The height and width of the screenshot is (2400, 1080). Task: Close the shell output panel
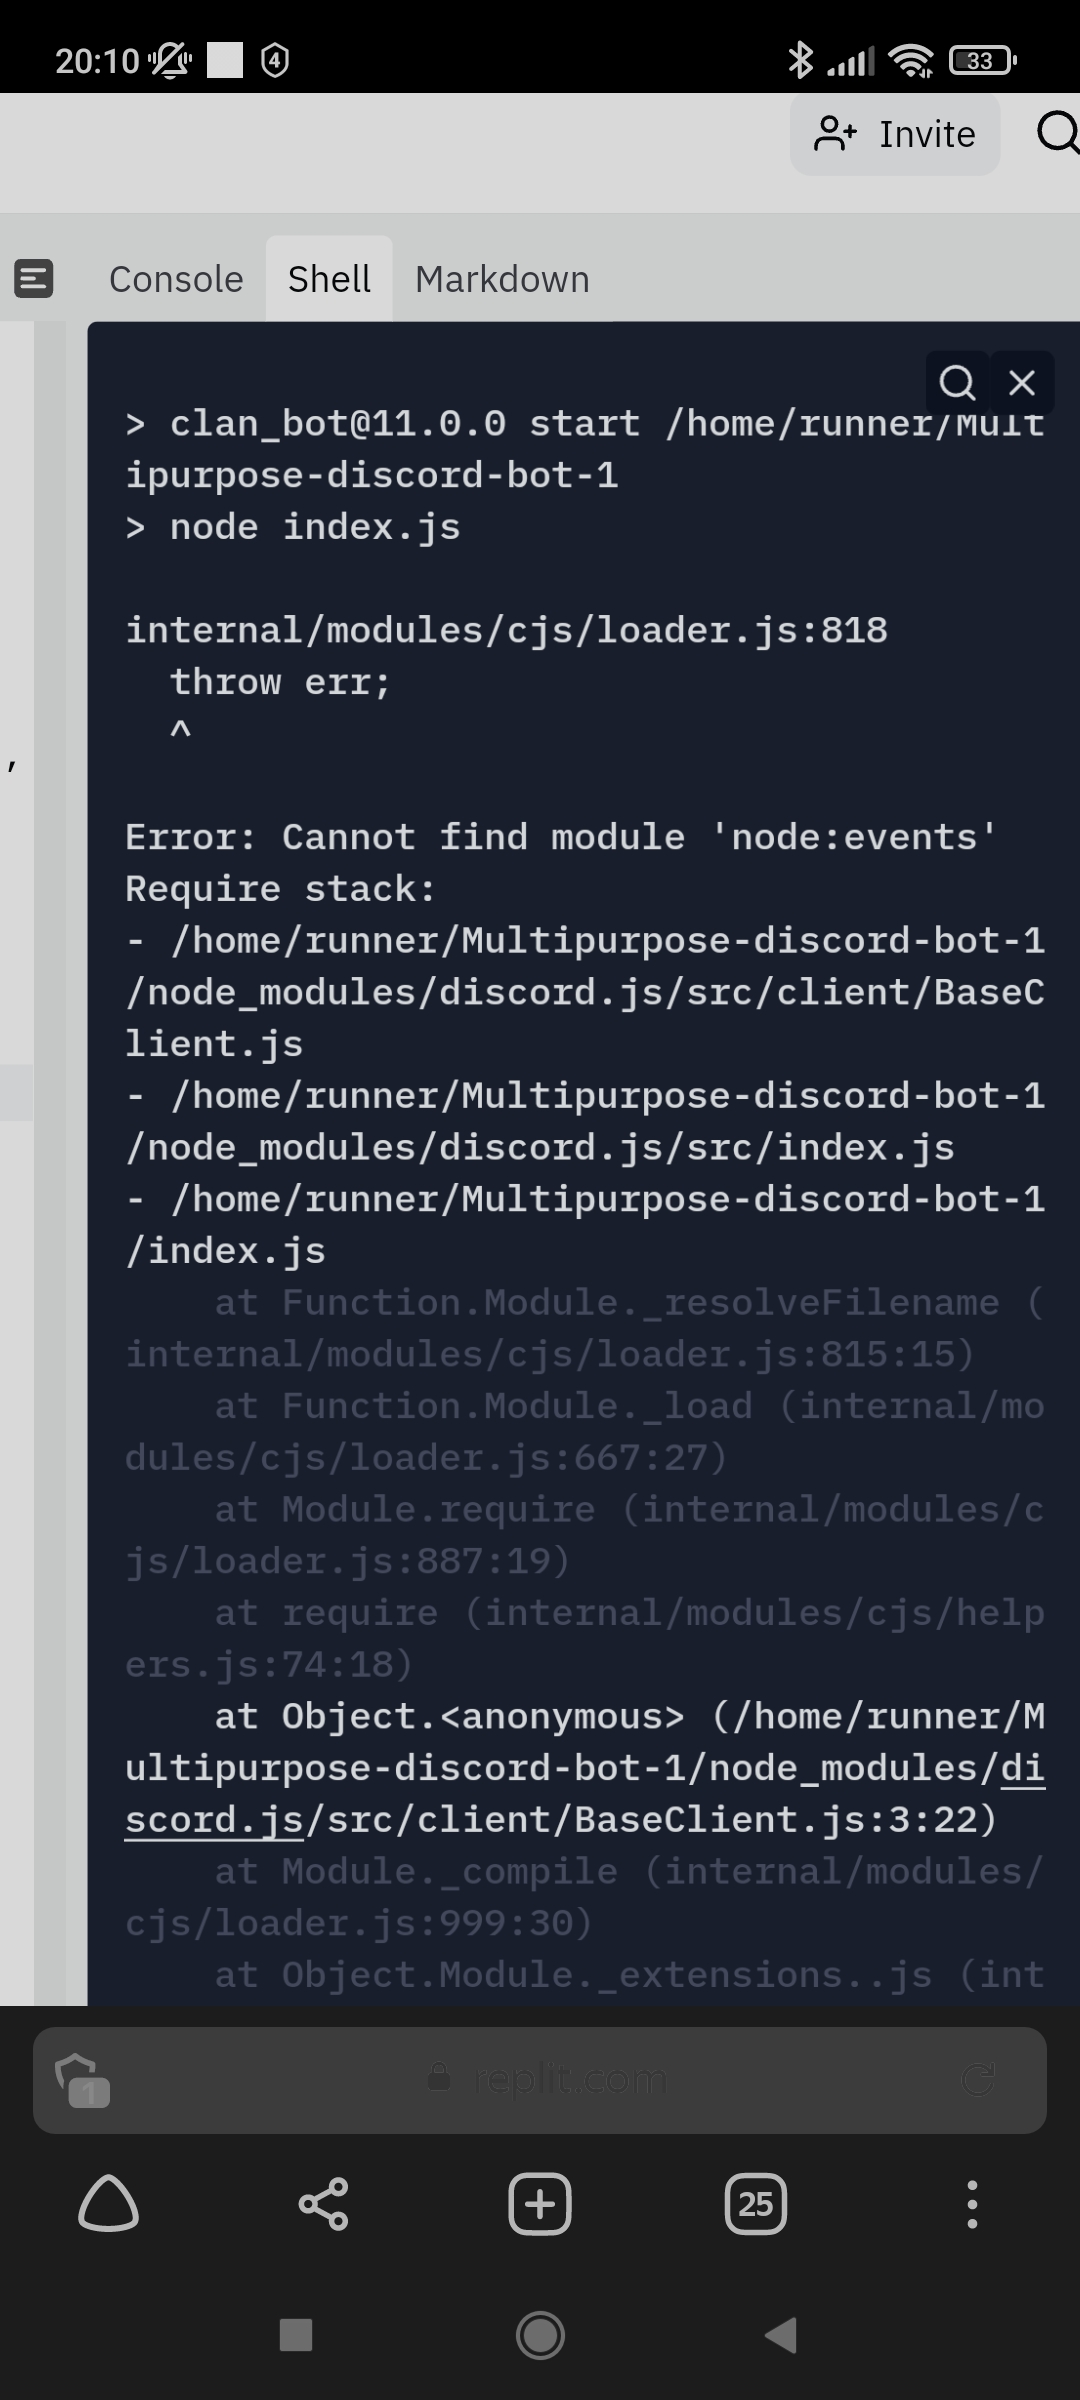(1022, 382)
